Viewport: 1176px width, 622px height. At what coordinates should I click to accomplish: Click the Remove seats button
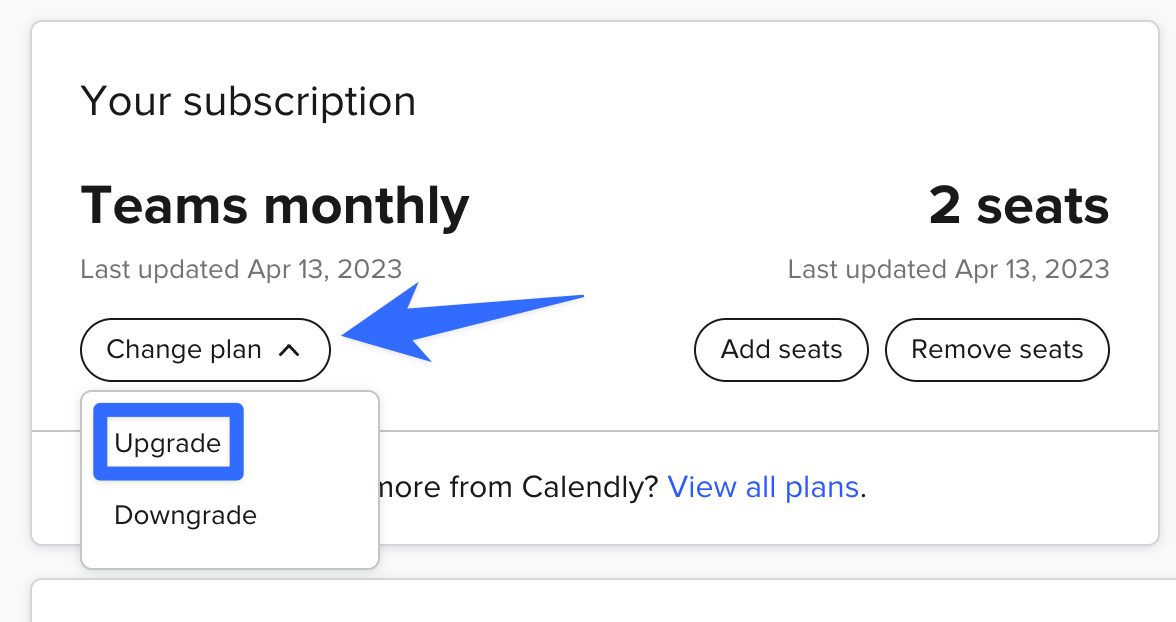(997, 350)
